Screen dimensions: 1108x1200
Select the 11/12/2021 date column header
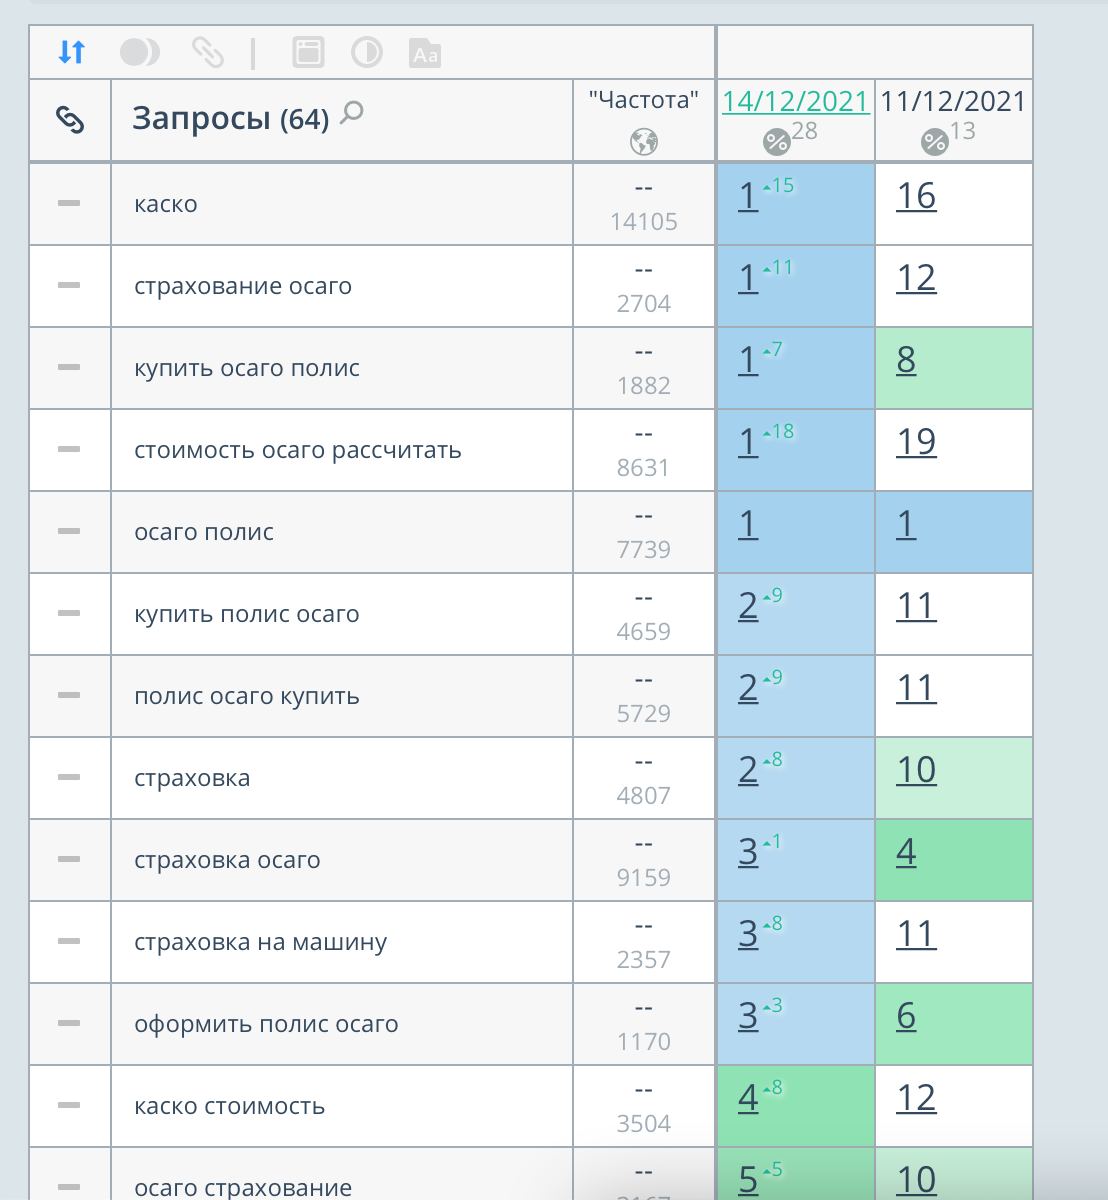[953, 101]
